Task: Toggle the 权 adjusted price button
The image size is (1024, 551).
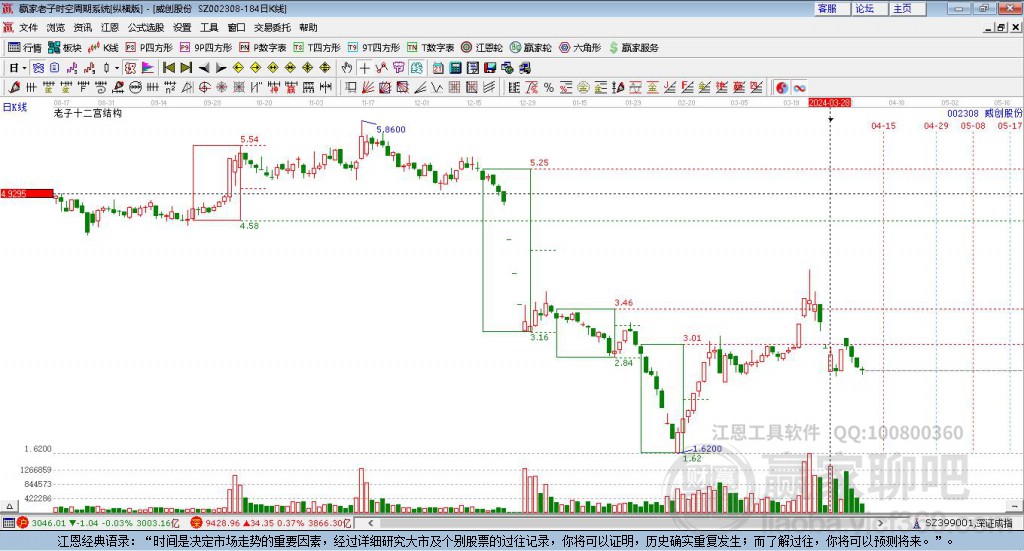Action: click(x=131, y=68)
